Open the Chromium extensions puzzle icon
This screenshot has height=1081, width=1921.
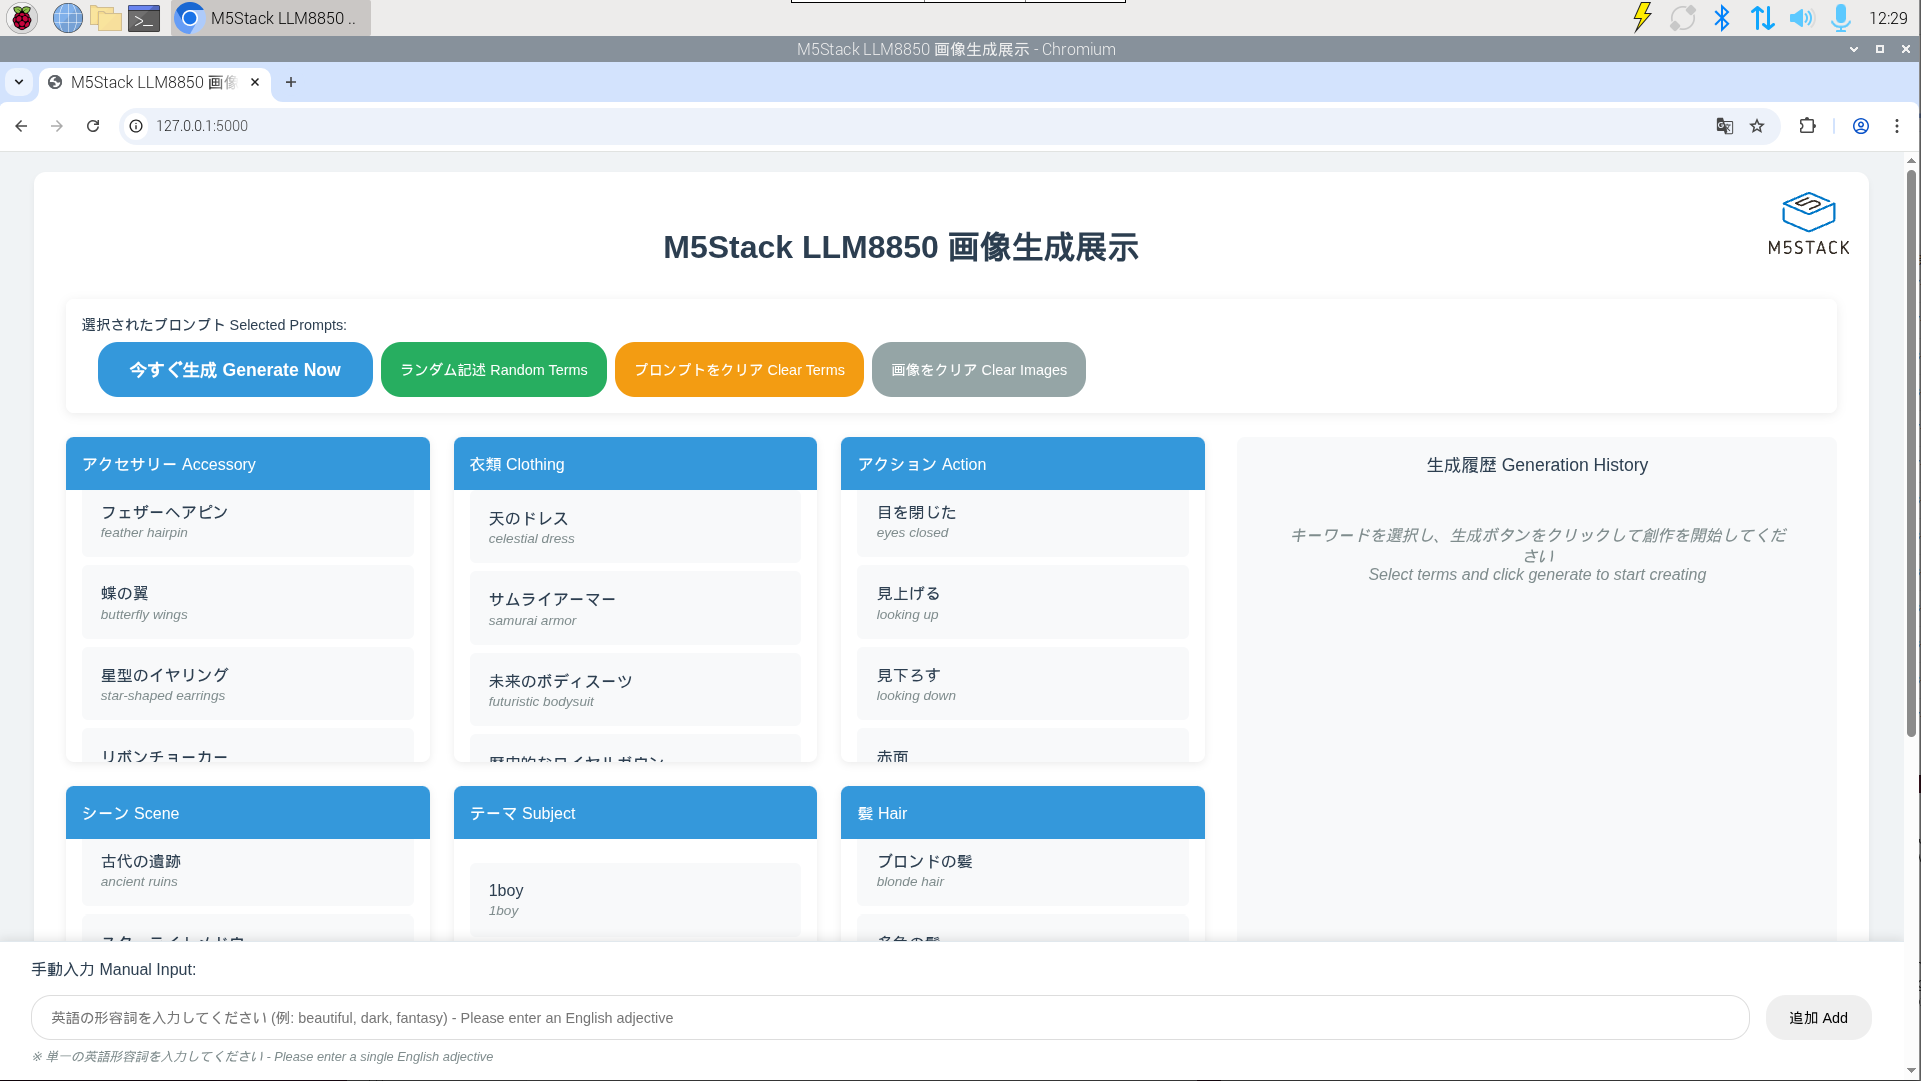pyautogui.click(x=1807, y=126)
